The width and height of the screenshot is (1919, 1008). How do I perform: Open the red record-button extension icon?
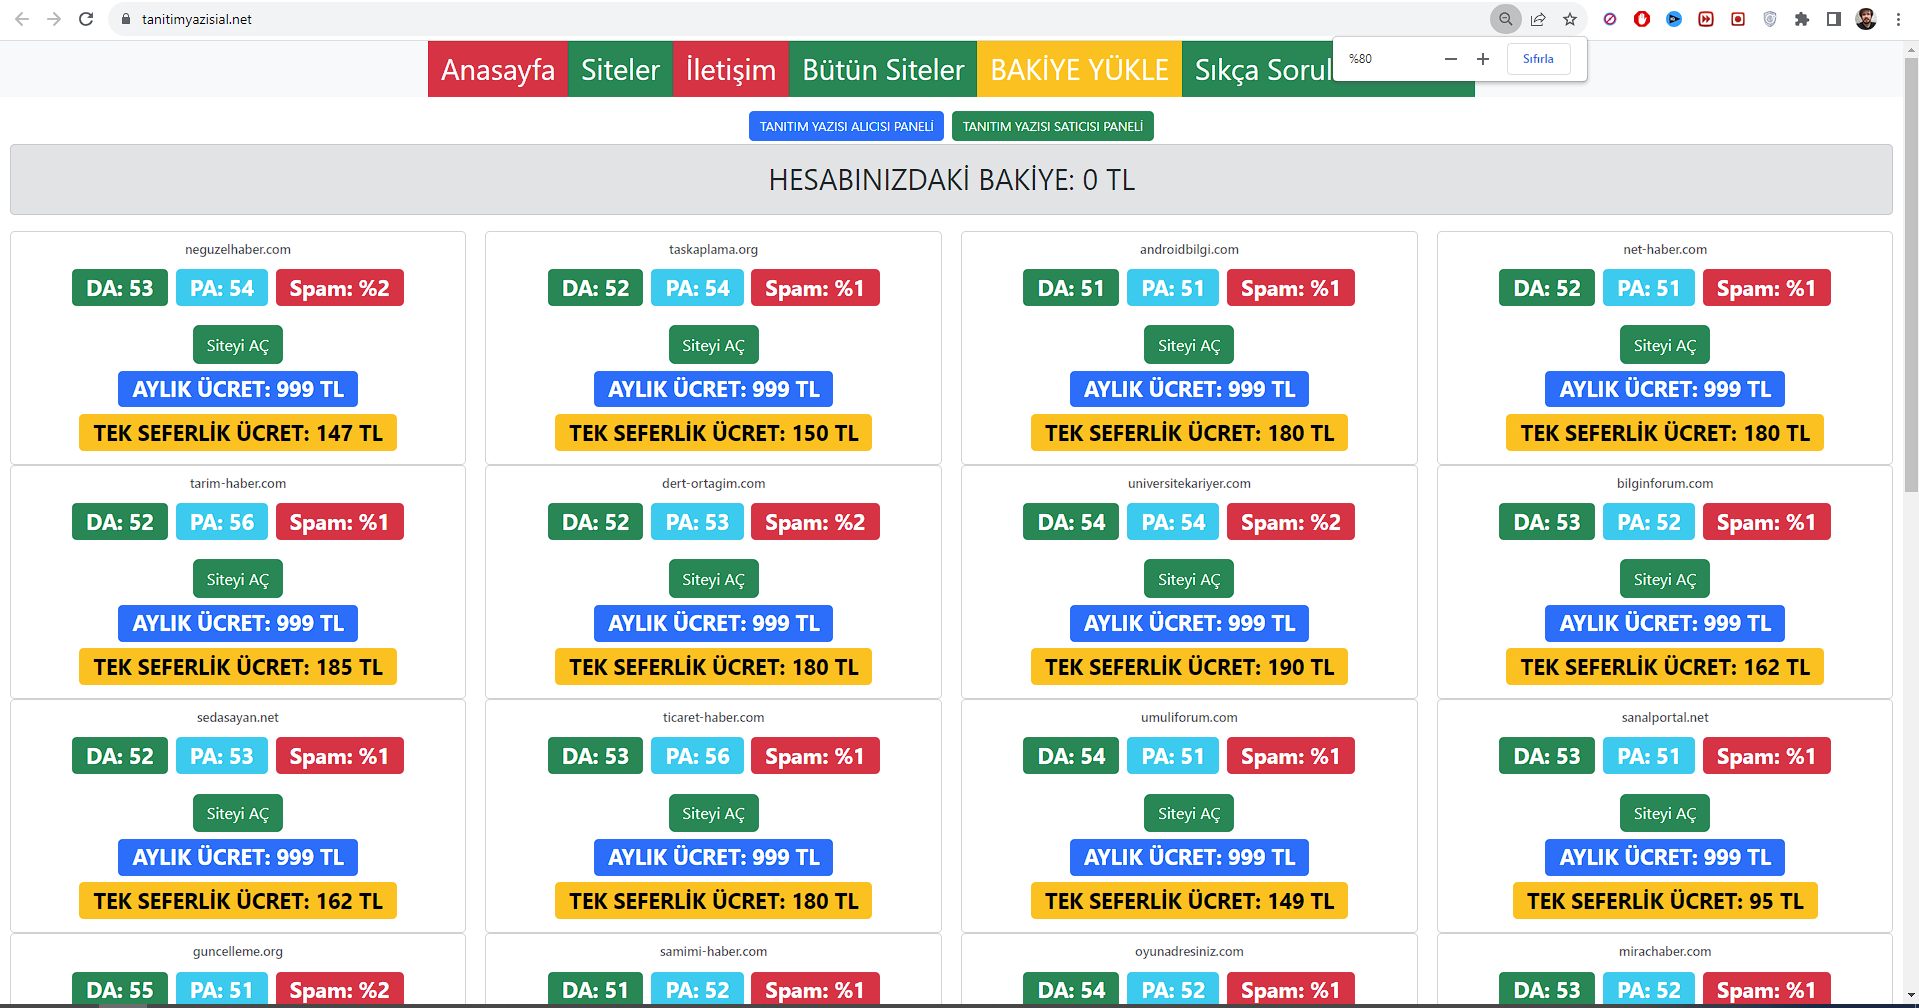tap(1738, 19)
